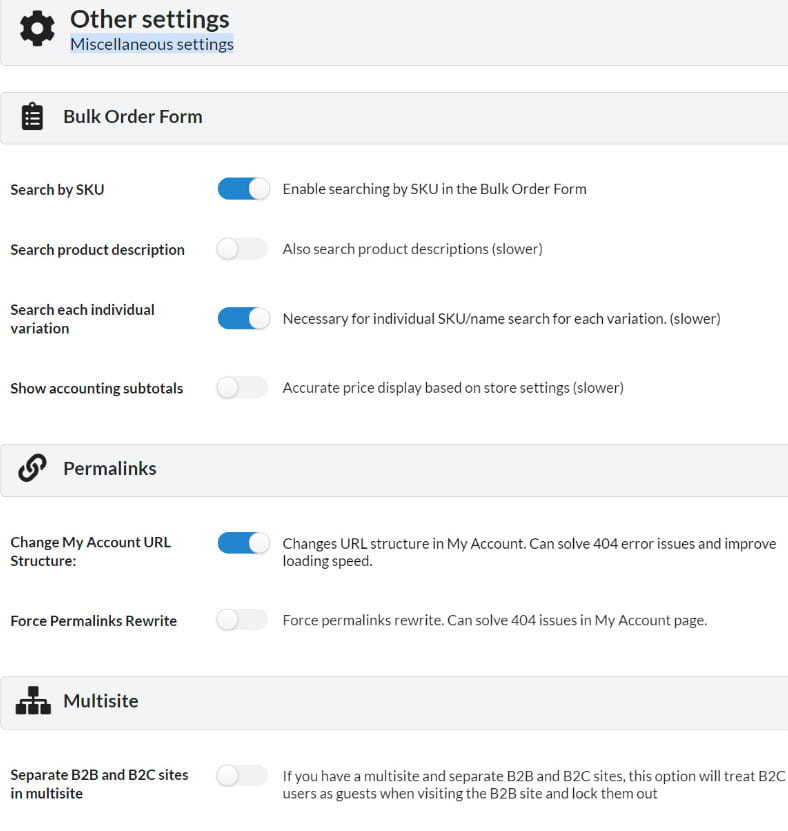The width and height of the screenshot is (788, 831).
Task: Click the Search product description label
Action: (x=97, y=250)
